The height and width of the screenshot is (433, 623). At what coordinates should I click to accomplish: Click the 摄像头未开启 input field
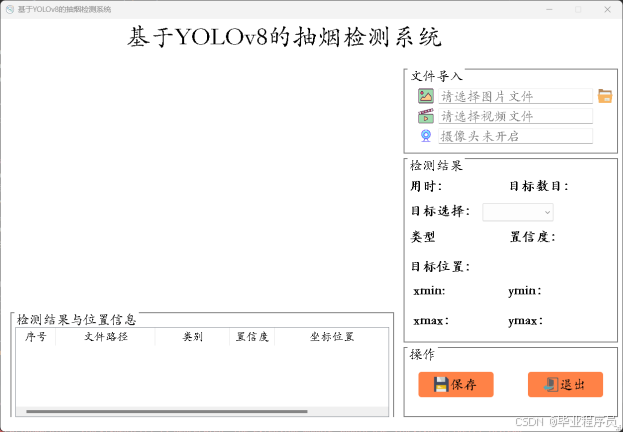pyautogui.click(x=515, y=136)
